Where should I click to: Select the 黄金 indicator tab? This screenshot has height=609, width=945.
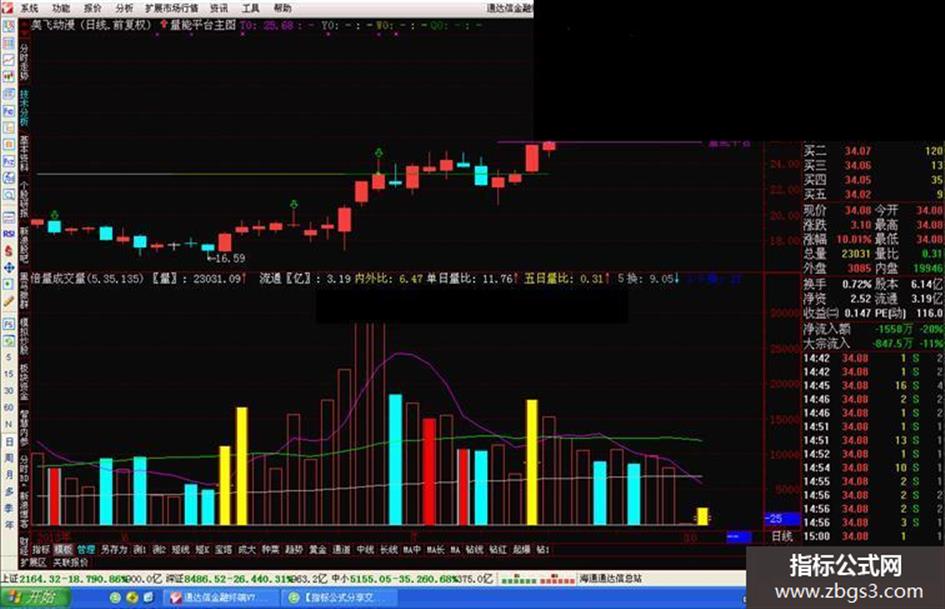[318, 549]
